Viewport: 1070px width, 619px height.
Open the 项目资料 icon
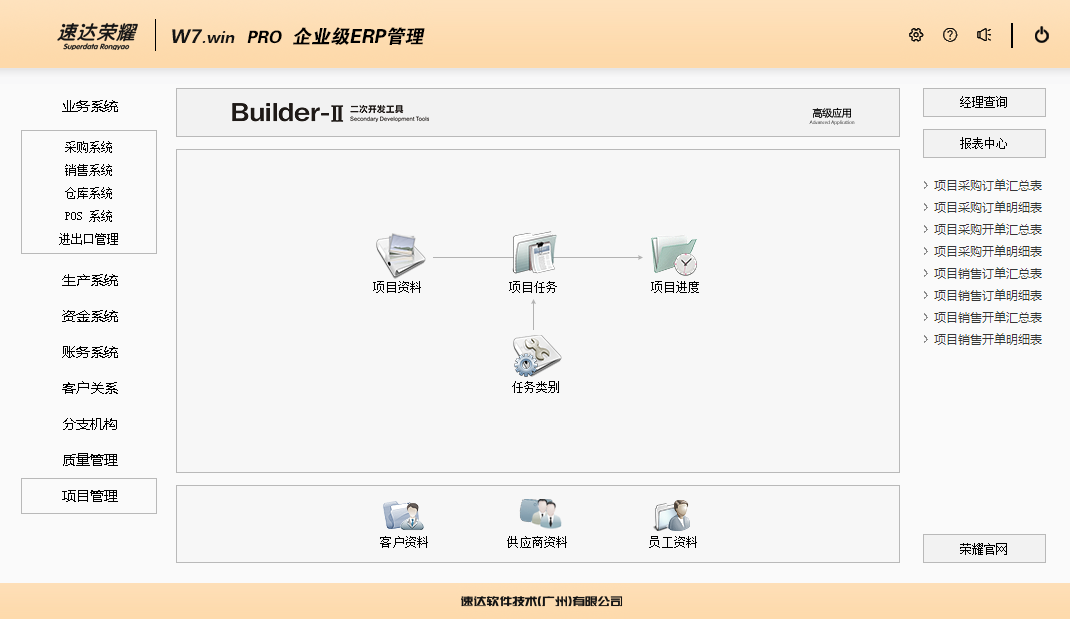point(399,256)
